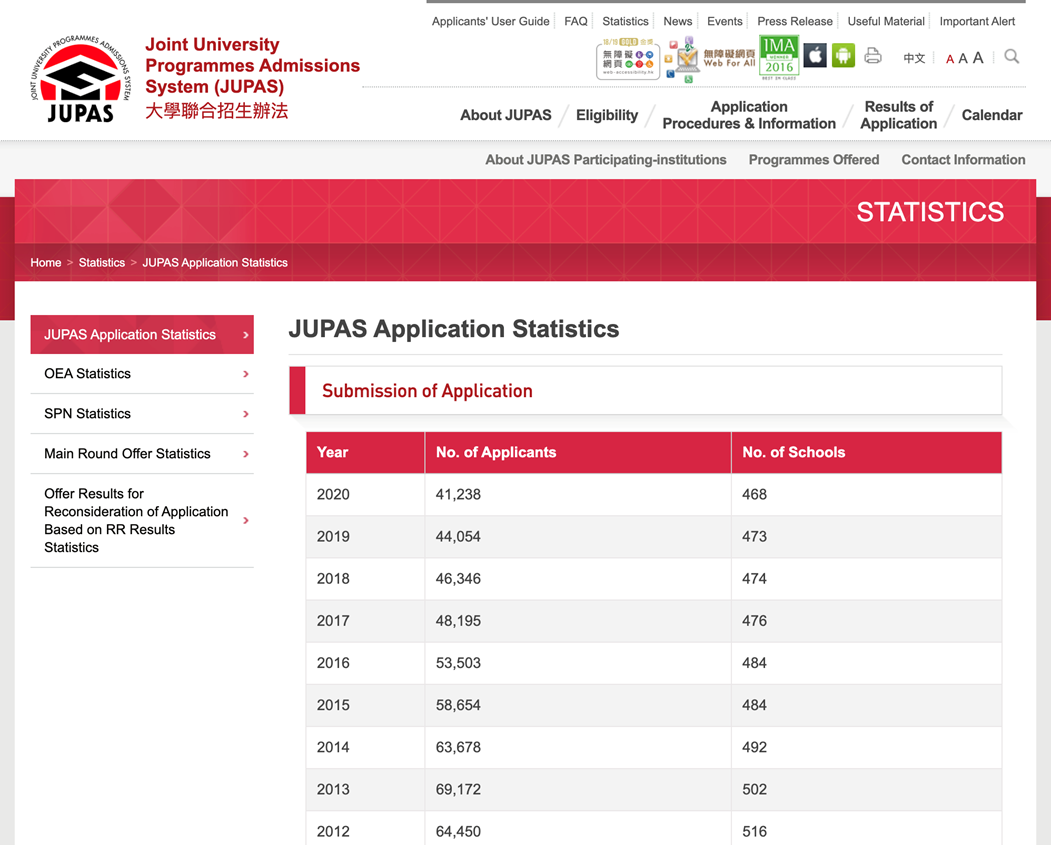Open the News link
Screen dimensions: 1051x845
[x=678, y=21]
